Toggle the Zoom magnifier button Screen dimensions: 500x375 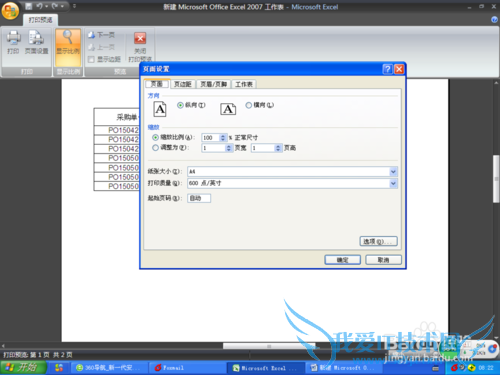click(x=68, y=47)
